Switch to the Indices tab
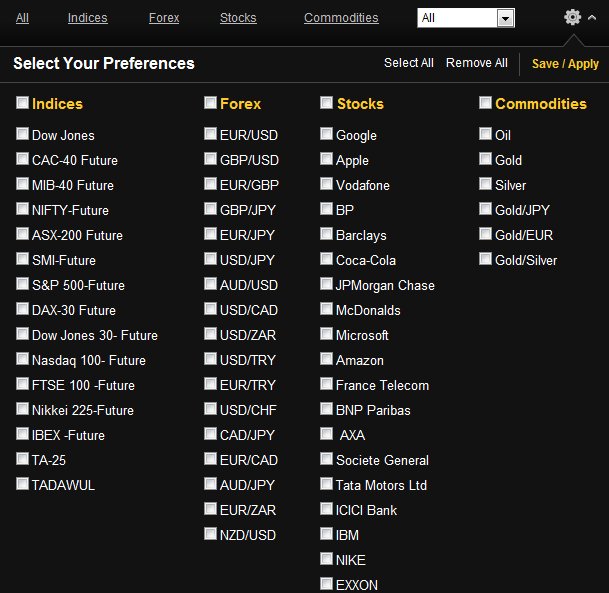This screenshot has height=593, width=609. click(x=87, y=18)
